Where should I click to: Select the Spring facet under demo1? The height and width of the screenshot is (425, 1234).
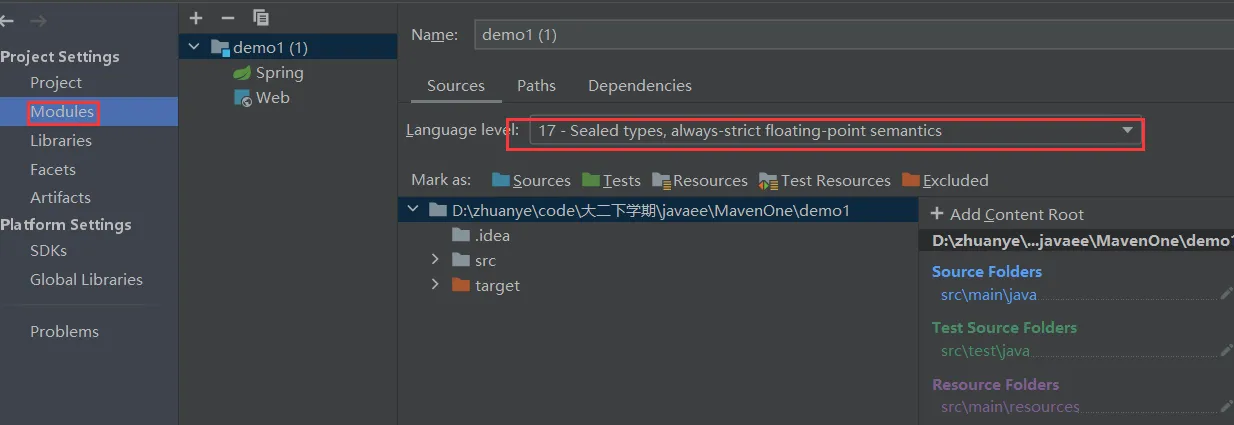[279, 73]
